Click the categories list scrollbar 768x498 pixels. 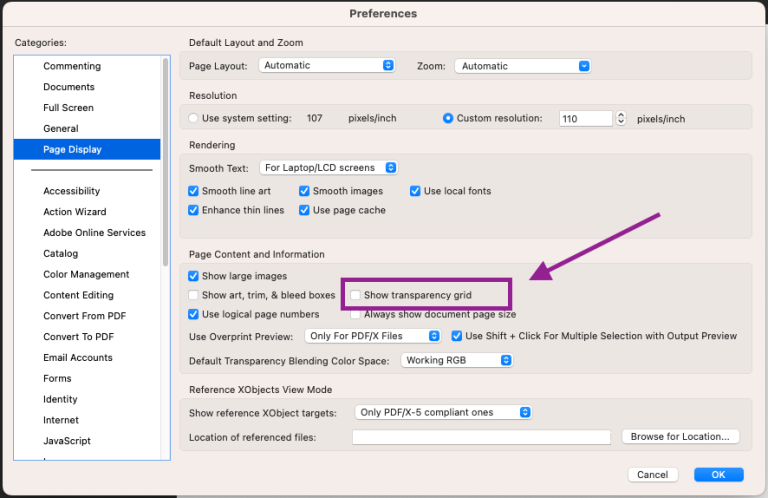click(166, 162)
